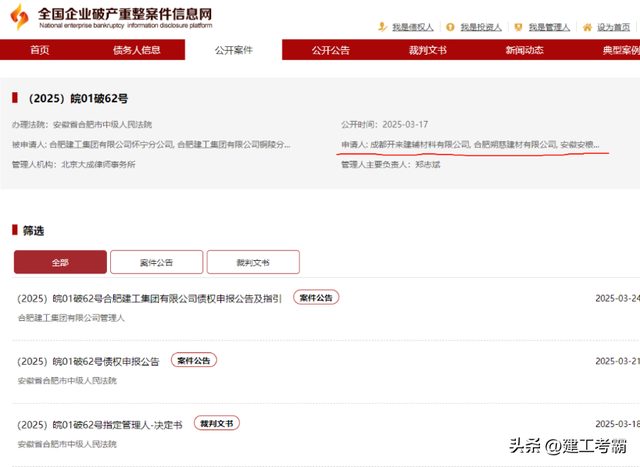Open the 债权申报公告及指引 announcement entry

click(x=149, y=298)
